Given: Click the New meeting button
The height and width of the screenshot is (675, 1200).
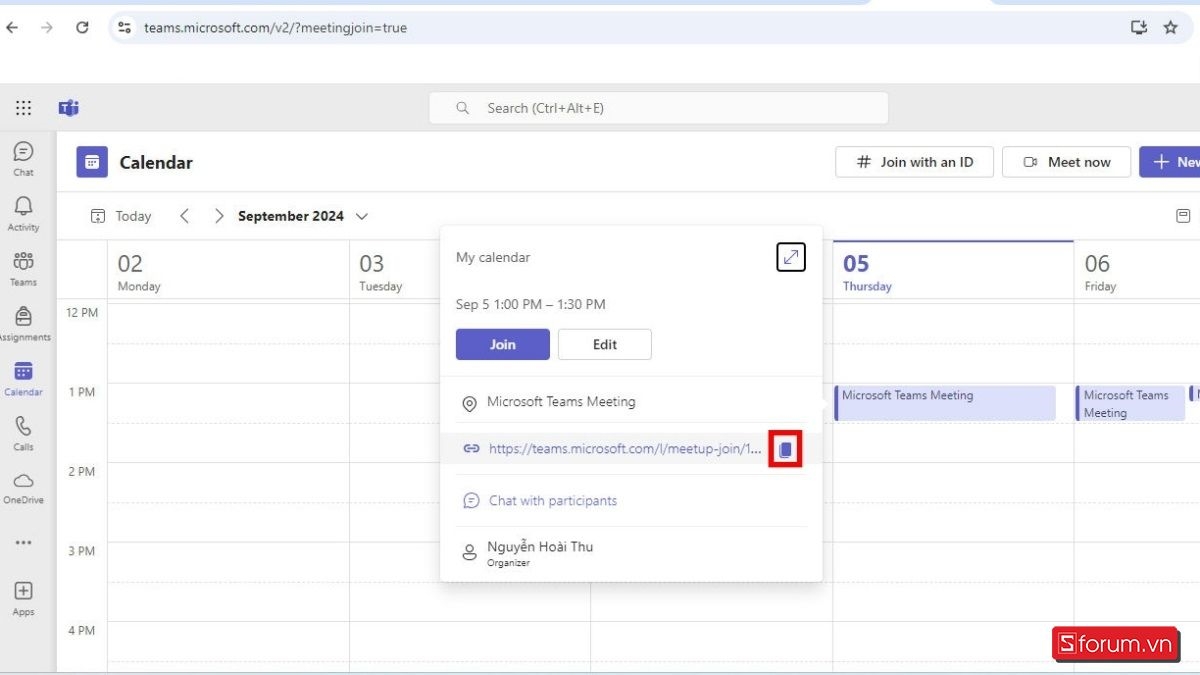Looking at the screenshot, I should [x=1170, y=162].
